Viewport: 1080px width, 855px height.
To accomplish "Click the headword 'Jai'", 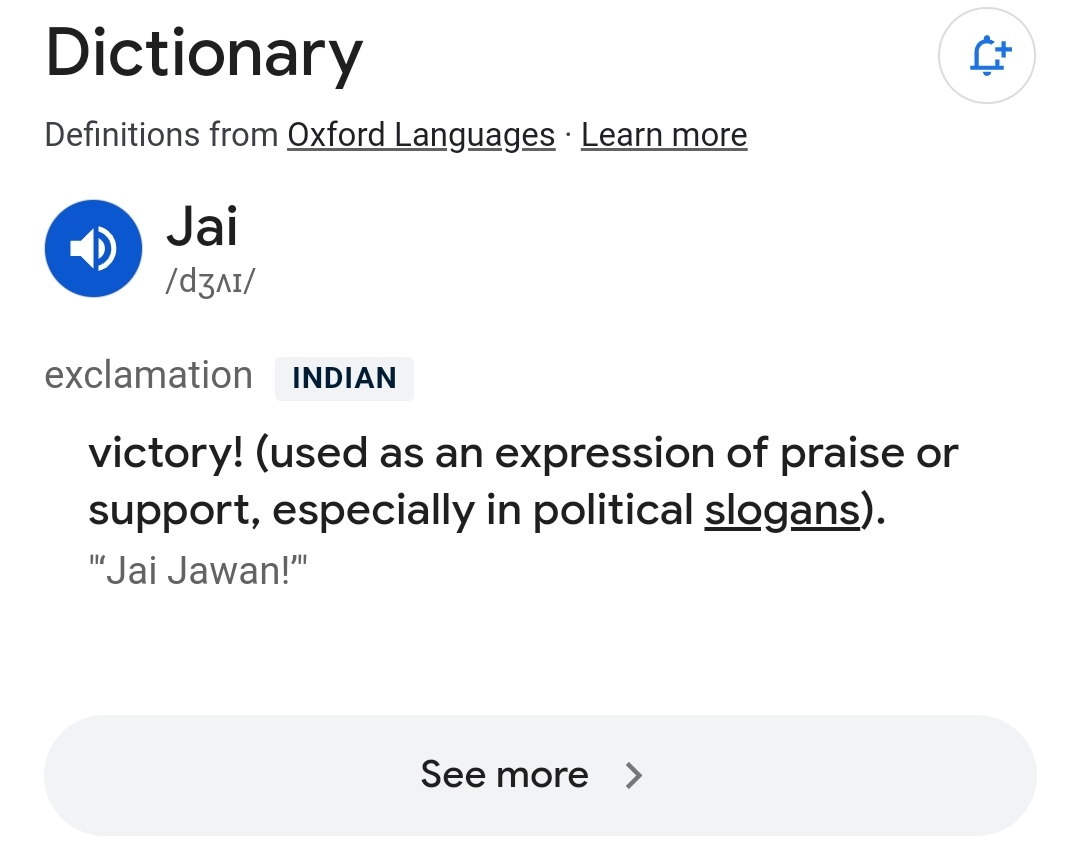I will coord(202,226).
